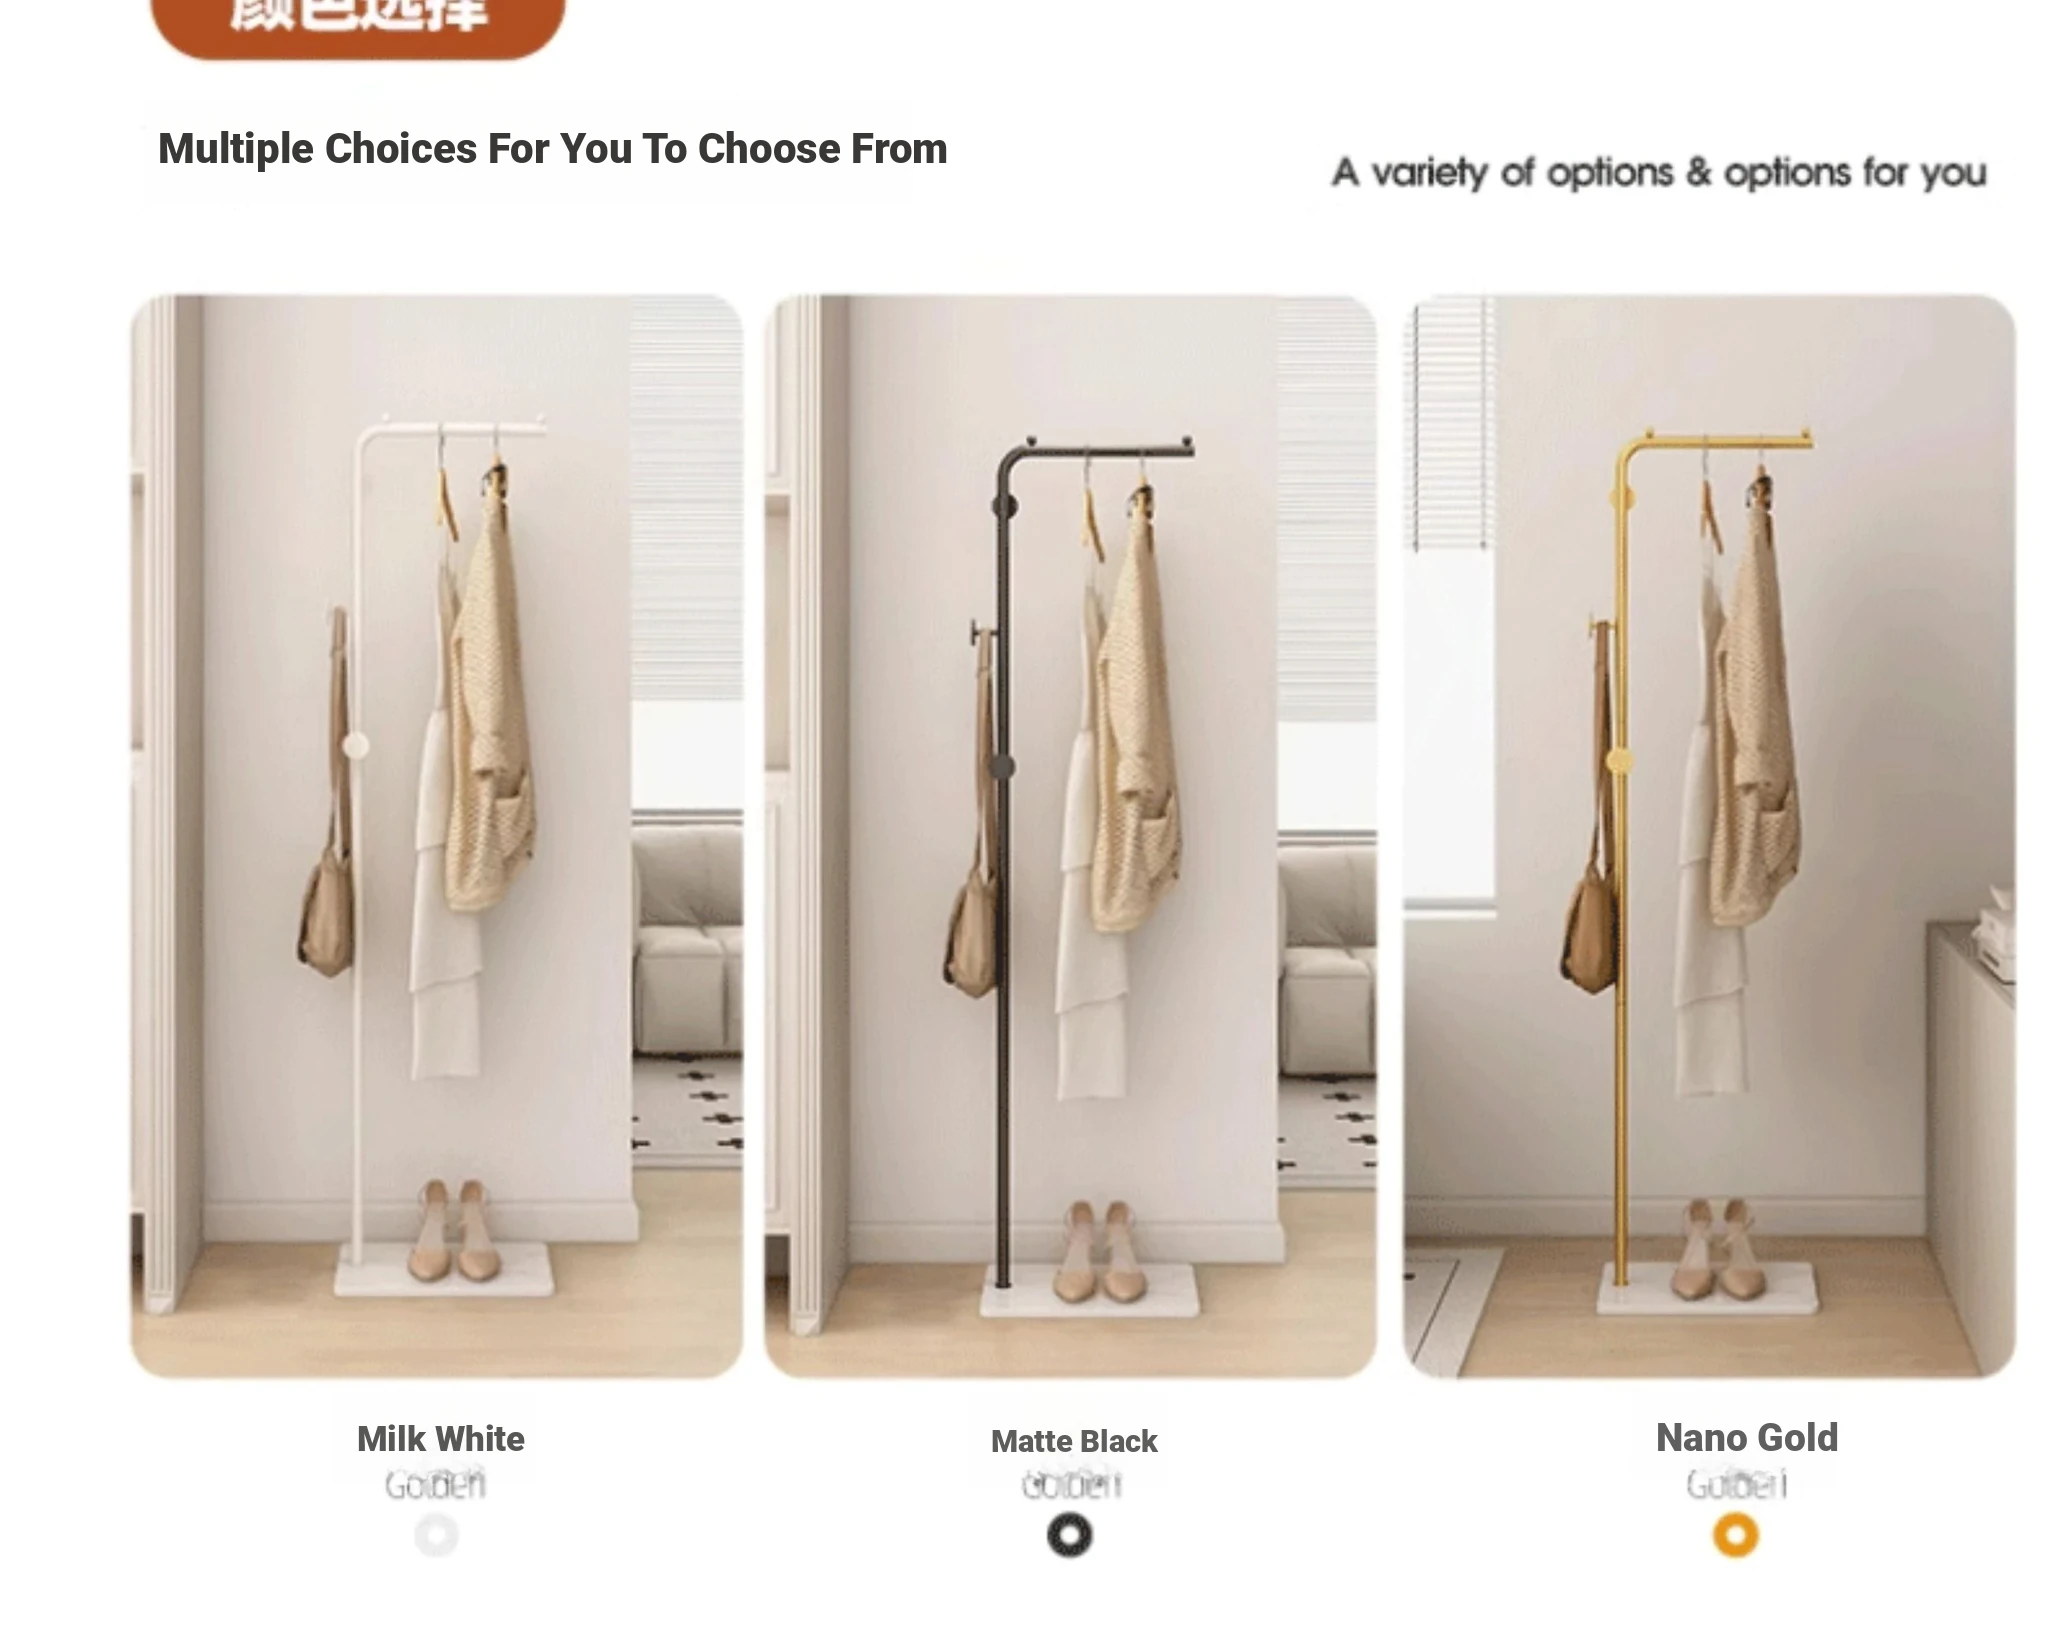2048x1651 pixels.
Task: Click the Milk White label
Action: coord(440,1438)
